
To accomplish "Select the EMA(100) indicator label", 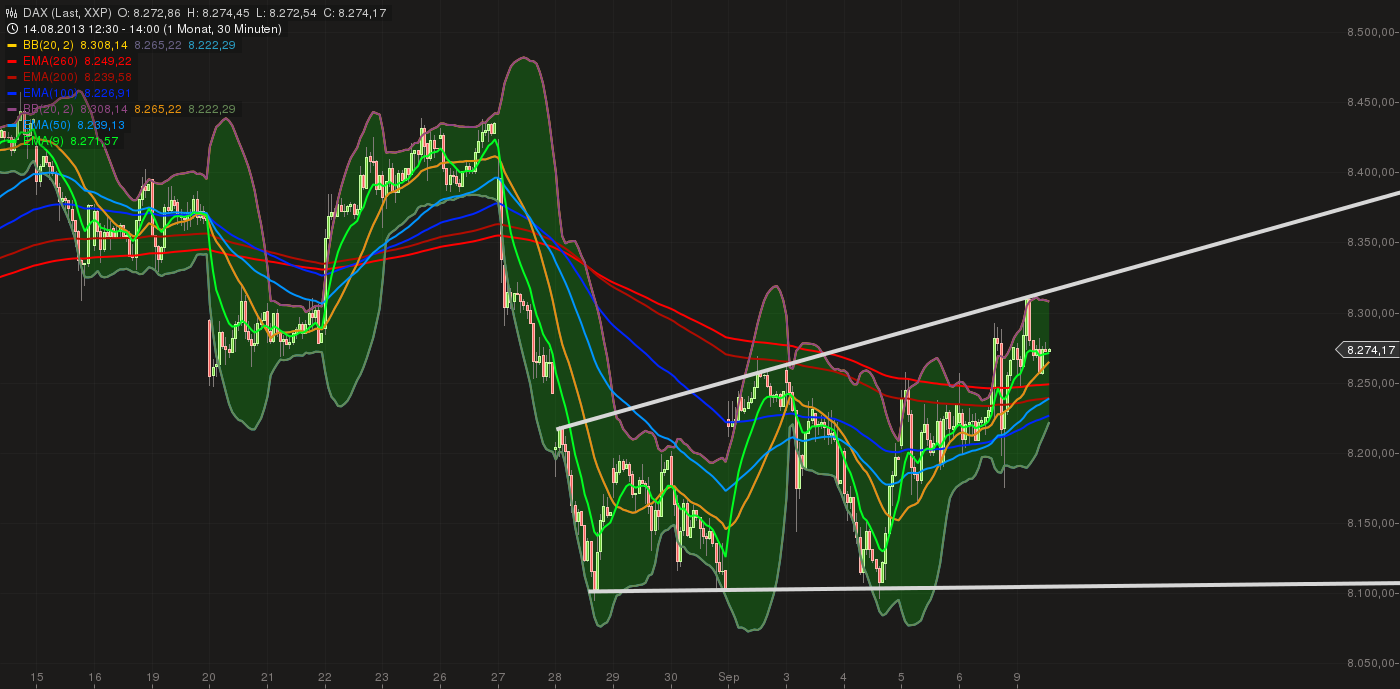I will 48,93.
